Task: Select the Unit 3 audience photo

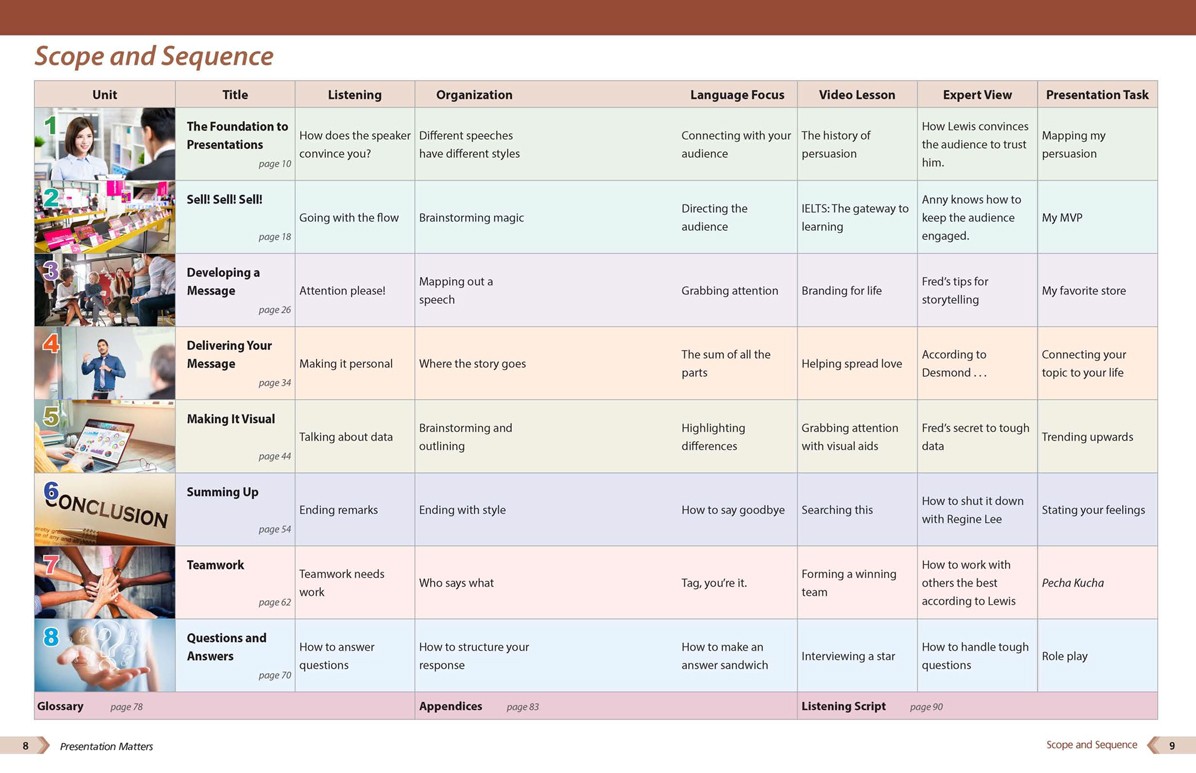Action: pyautogui.click(x=105, y=290)
